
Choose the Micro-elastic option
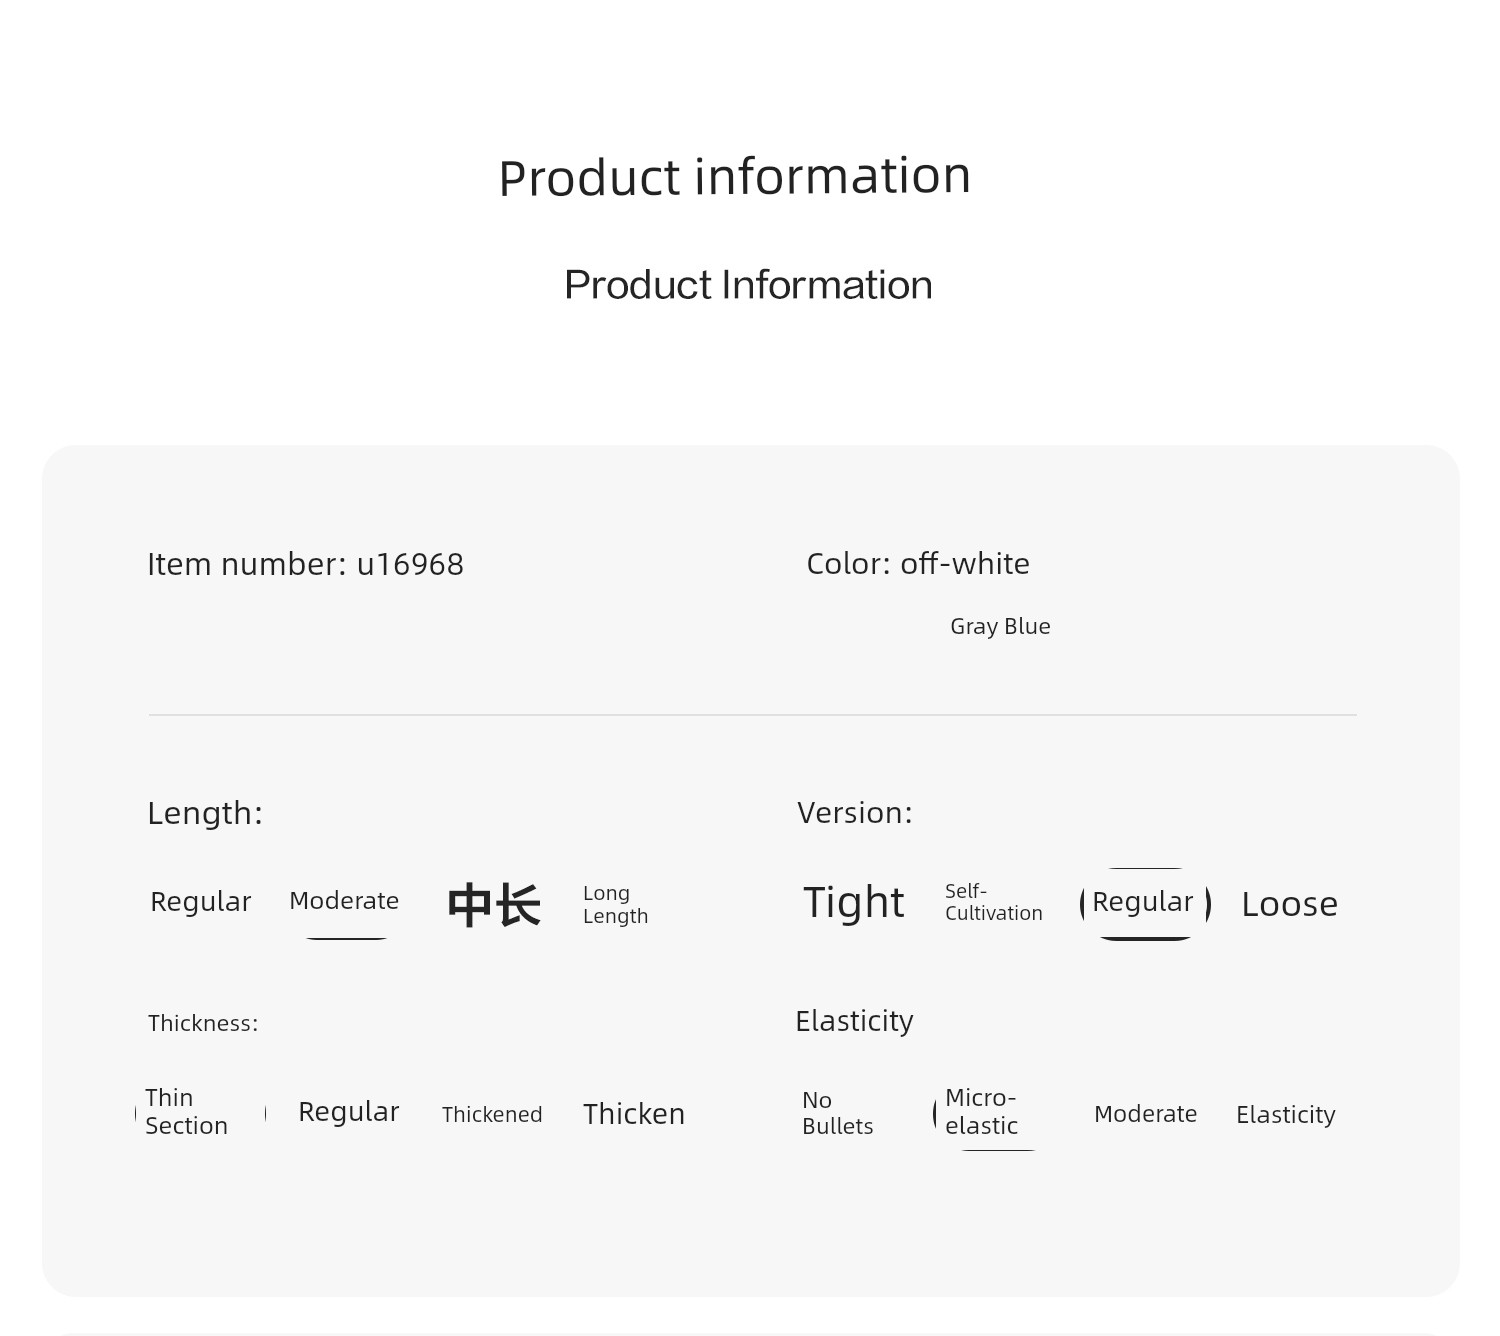coord(981,1112)
